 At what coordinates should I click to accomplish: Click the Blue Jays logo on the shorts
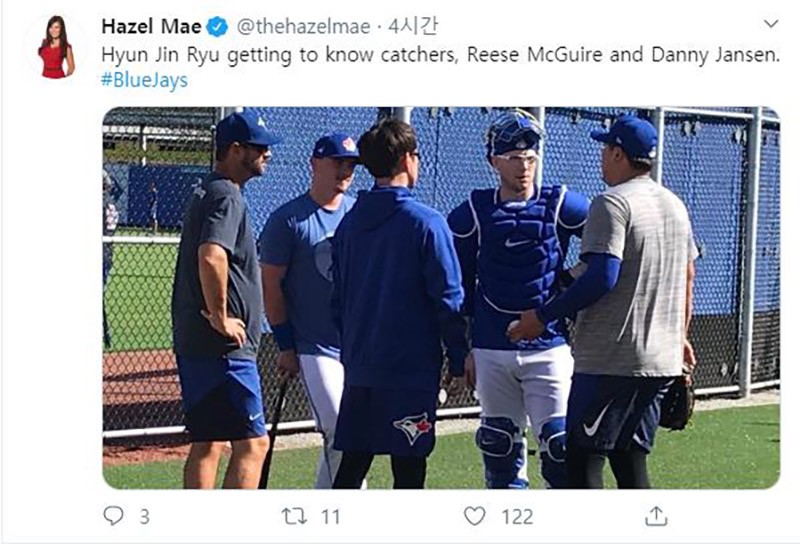(412, 428)
